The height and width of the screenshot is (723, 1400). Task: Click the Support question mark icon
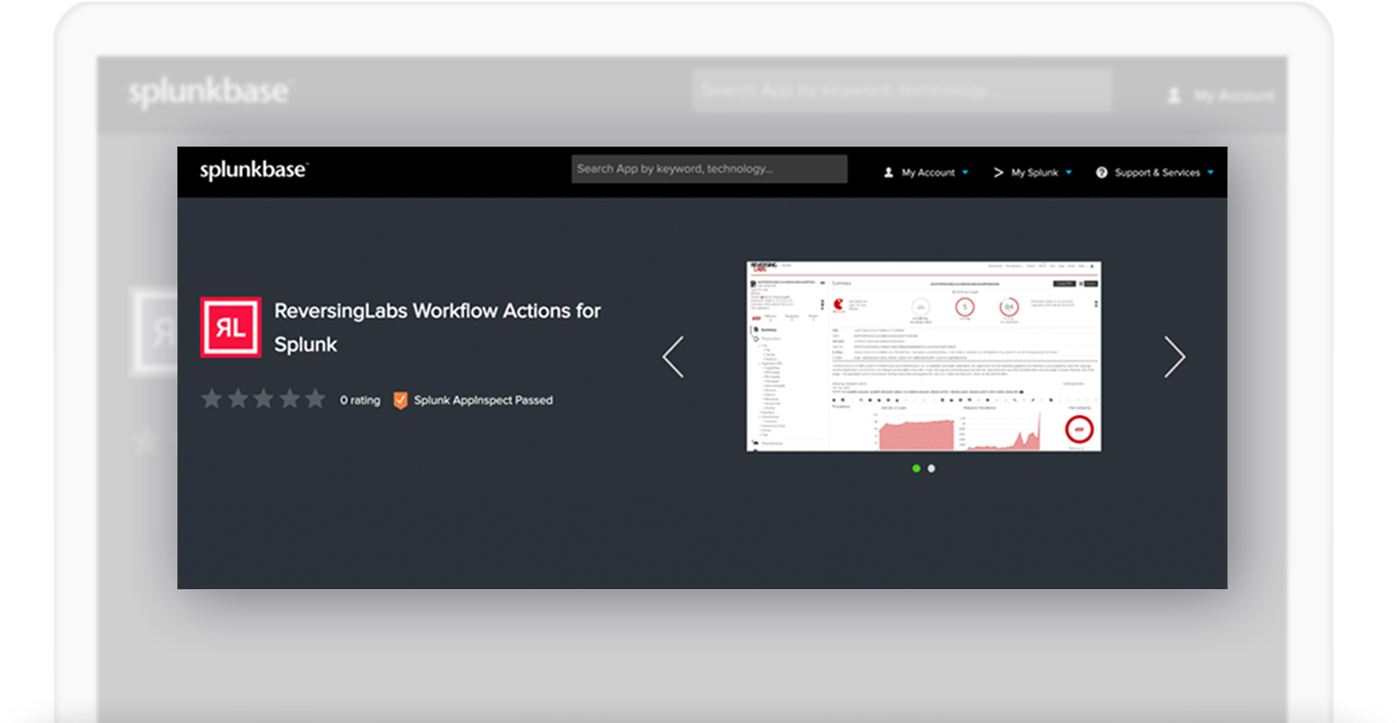[x=1102, y=172]
